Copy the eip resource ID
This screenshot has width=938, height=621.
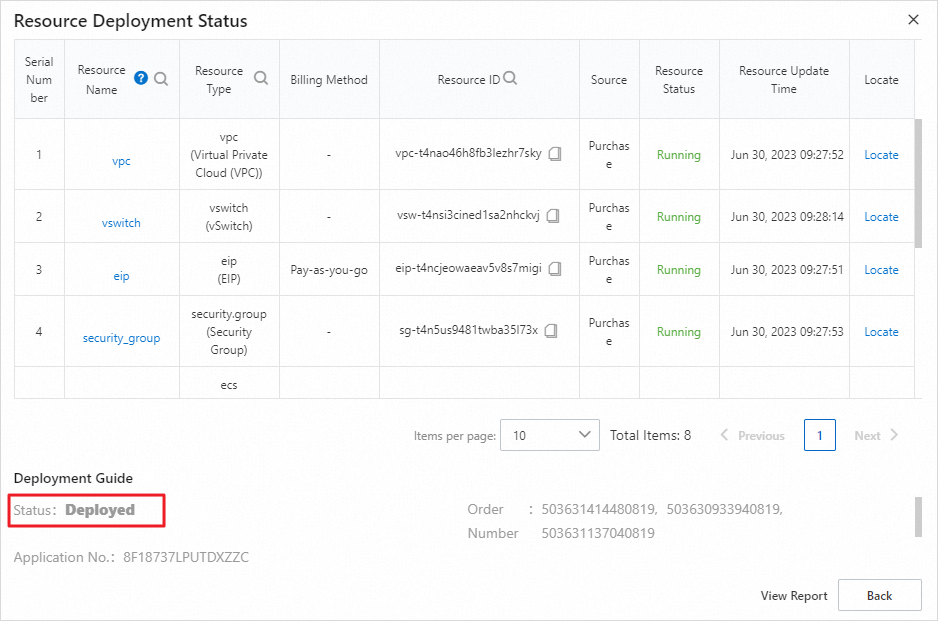click(554, 269)
